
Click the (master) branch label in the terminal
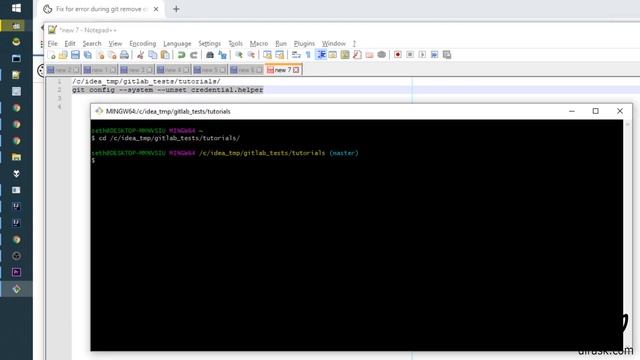click(344, 153)
